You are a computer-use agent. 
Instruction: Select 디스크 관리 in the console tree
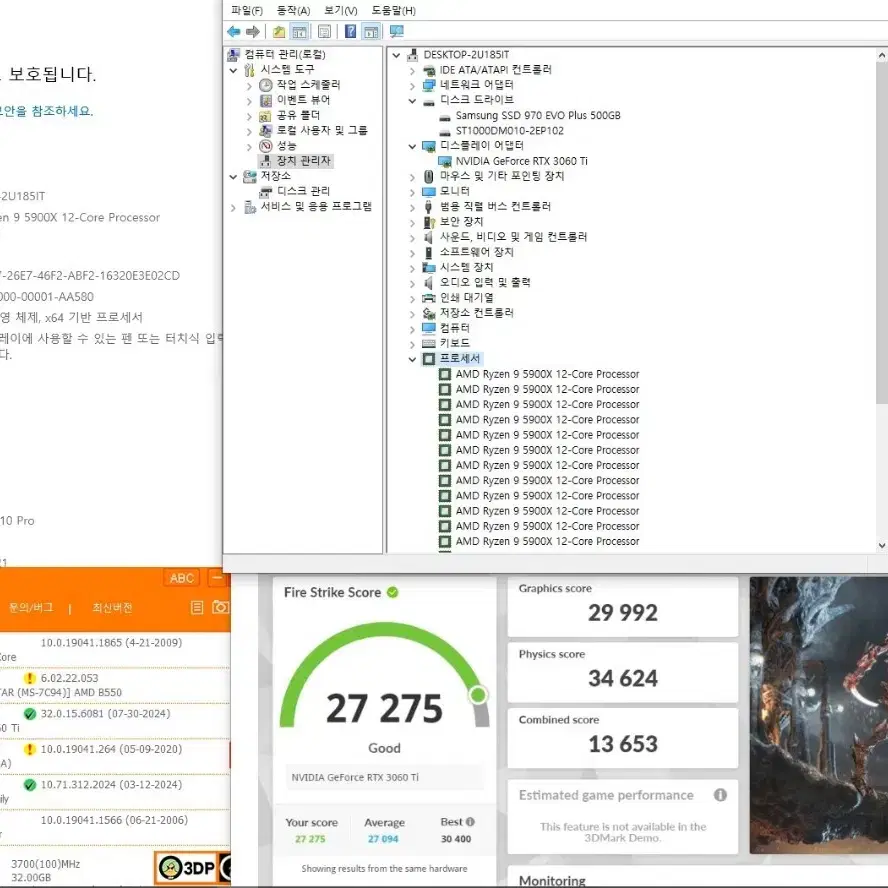[304, 191]
